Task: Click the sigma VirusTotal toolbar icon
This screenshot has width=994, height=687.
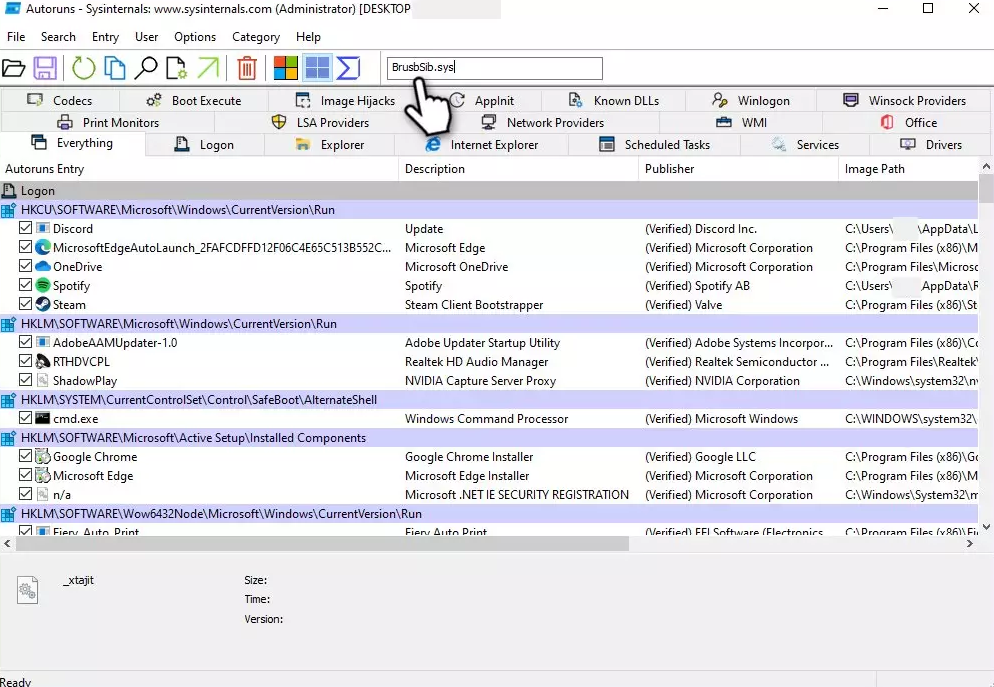Action: coord(348,68)
